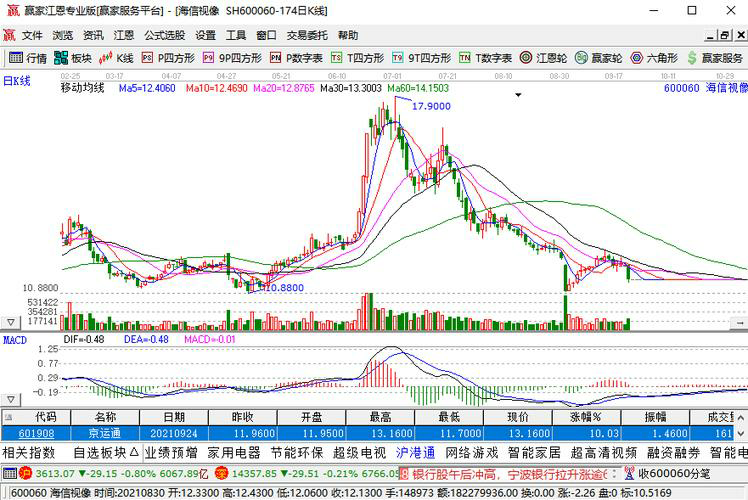Open the 帮助 menu

click(348, 35)
